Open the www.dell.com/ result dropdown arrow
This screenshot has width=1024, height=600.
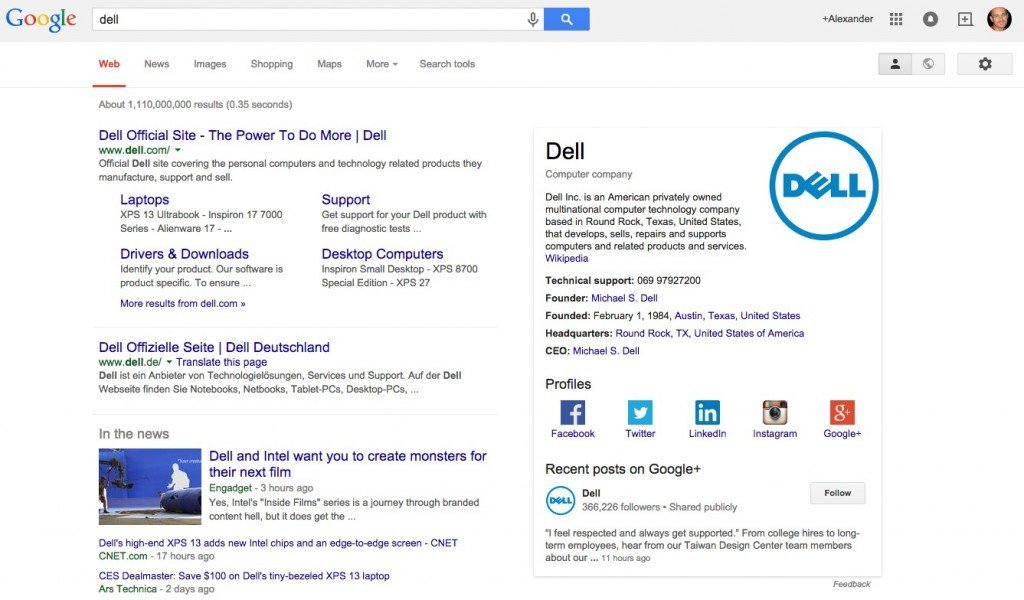[178, 150]
